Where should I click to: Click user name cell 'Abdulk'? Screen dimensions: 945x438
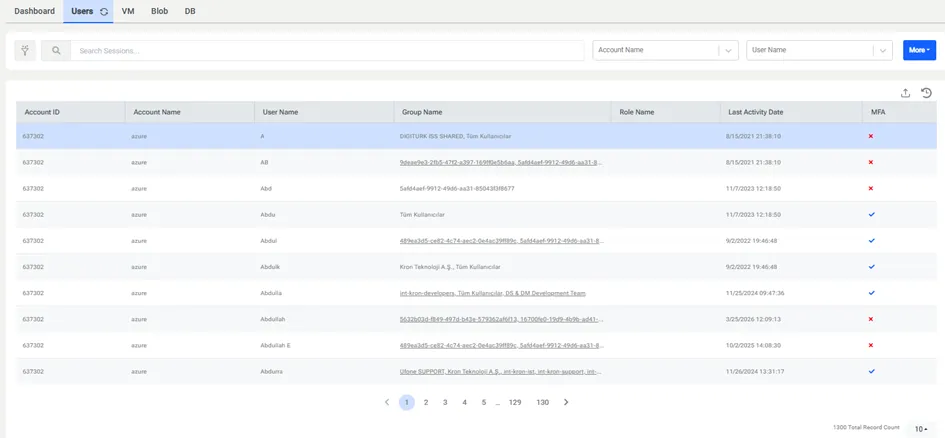[271, 267]
